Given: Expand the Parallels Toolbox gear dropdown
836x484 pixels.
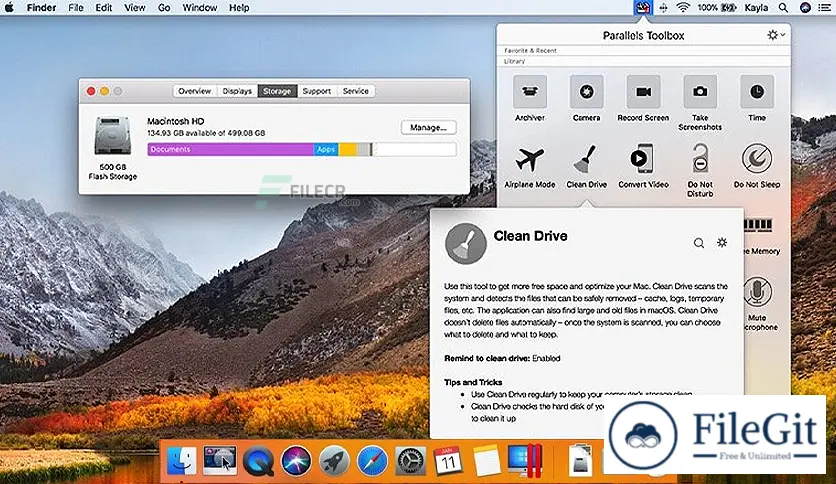Looking at the screenshot, I should pos(775,35).
